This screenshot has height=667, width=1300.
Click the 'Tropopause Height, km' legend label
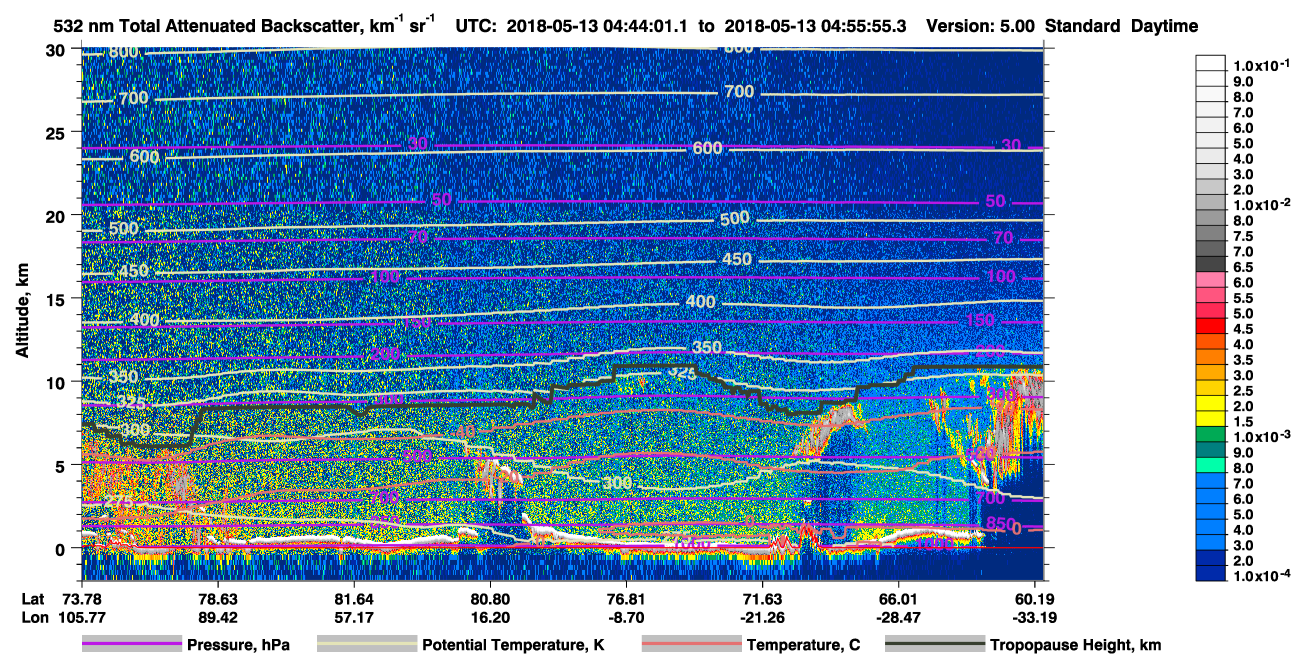click(x=1076, y=646)
